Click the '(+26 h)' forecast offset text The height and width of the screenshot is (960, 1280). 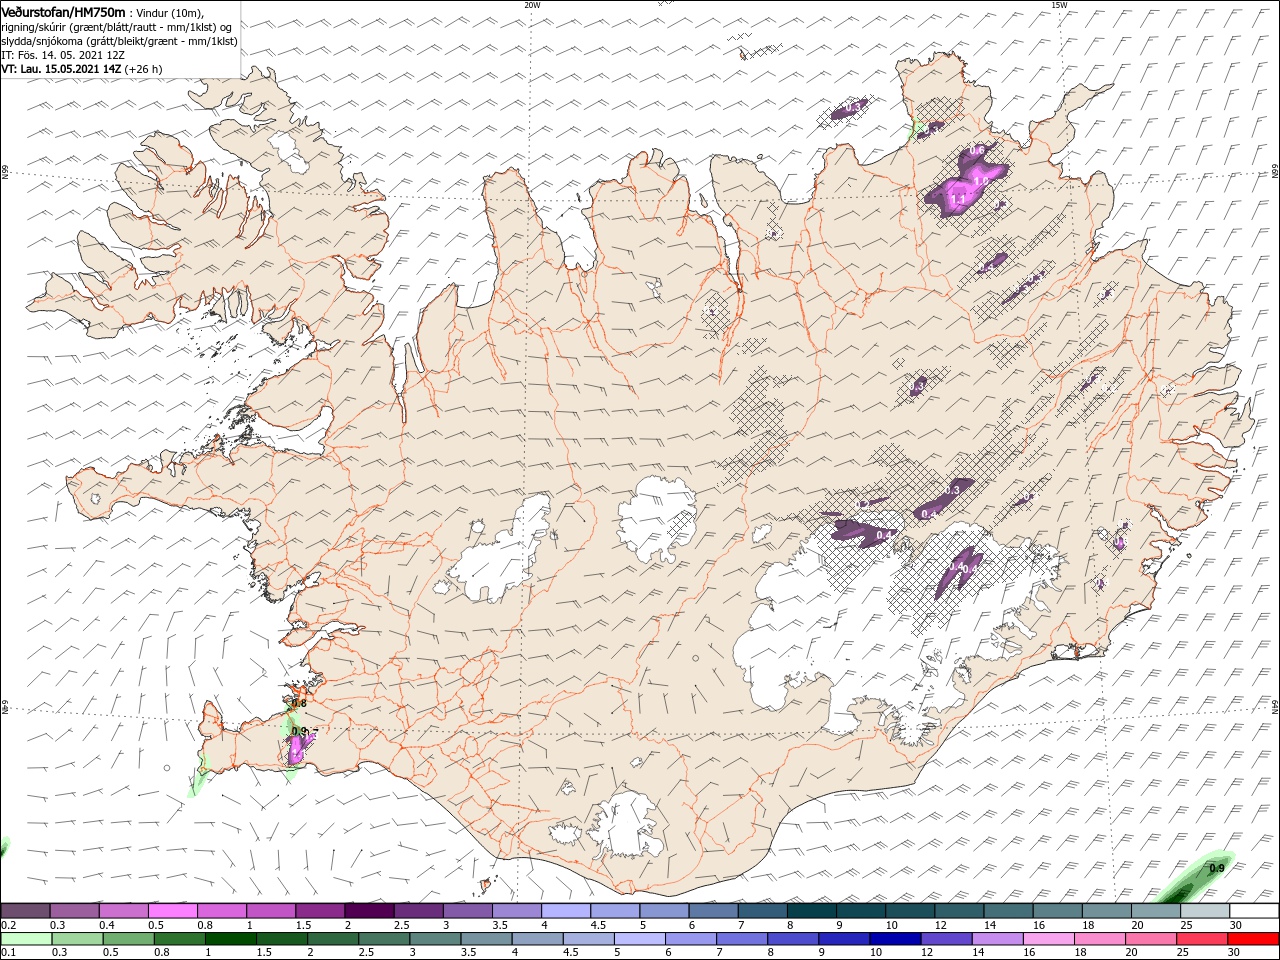(x=144, y=69)
